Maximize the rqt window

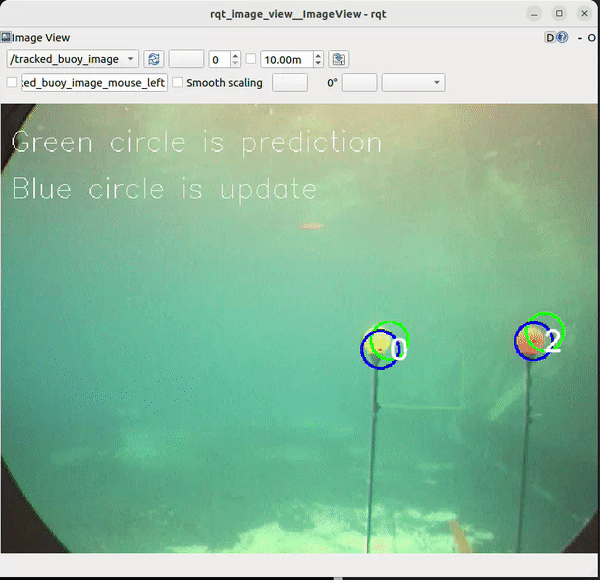click(x=559, y=14)
